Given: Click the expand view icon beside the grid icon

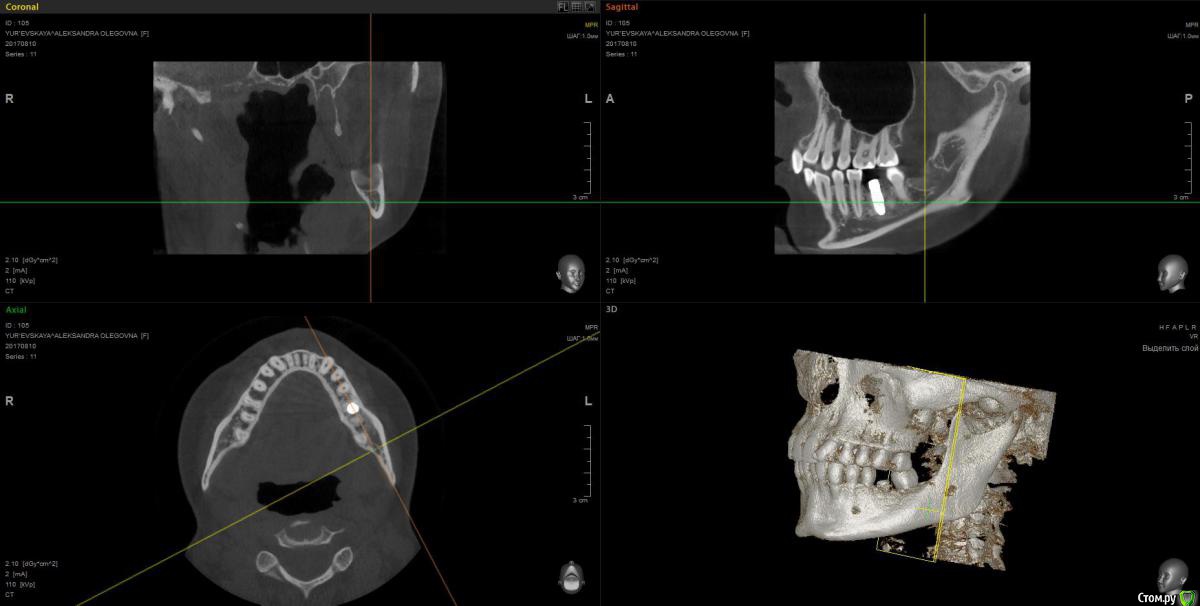Looking at the screenshot, I should (x=590, y=6).
